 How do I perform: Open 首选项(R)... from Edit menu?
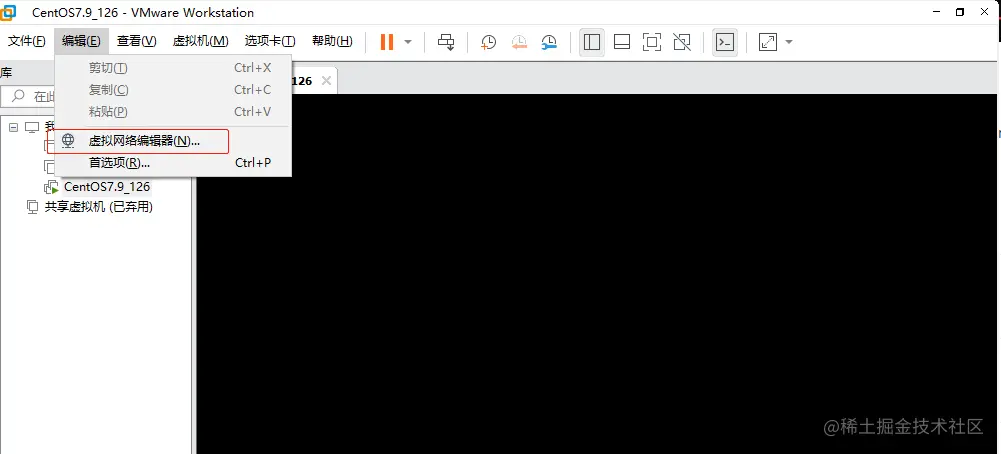(173, 163)
